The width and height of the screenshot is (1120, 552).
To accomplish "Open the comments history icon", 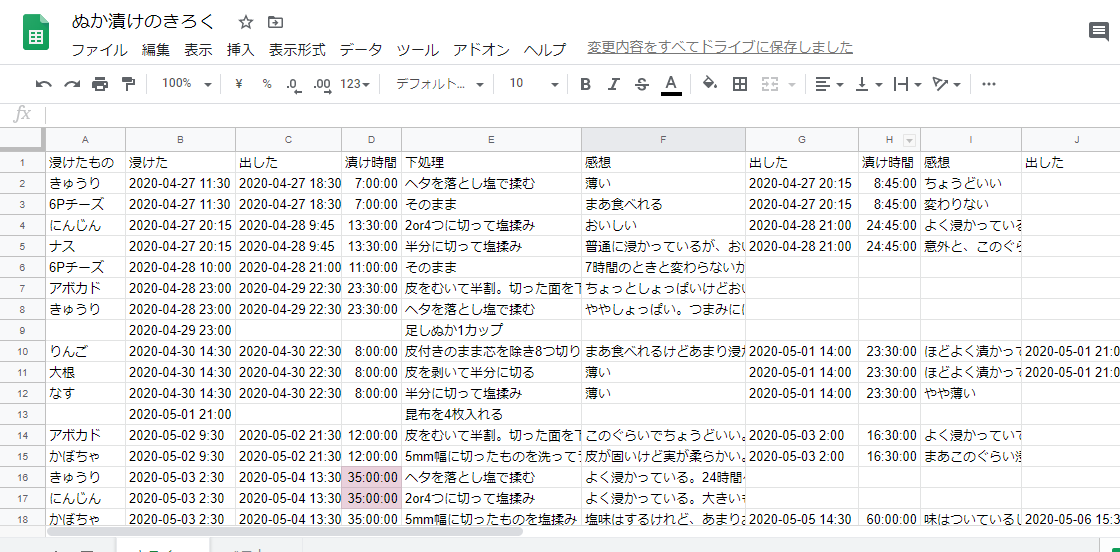I will click(x=1098, y=31).
